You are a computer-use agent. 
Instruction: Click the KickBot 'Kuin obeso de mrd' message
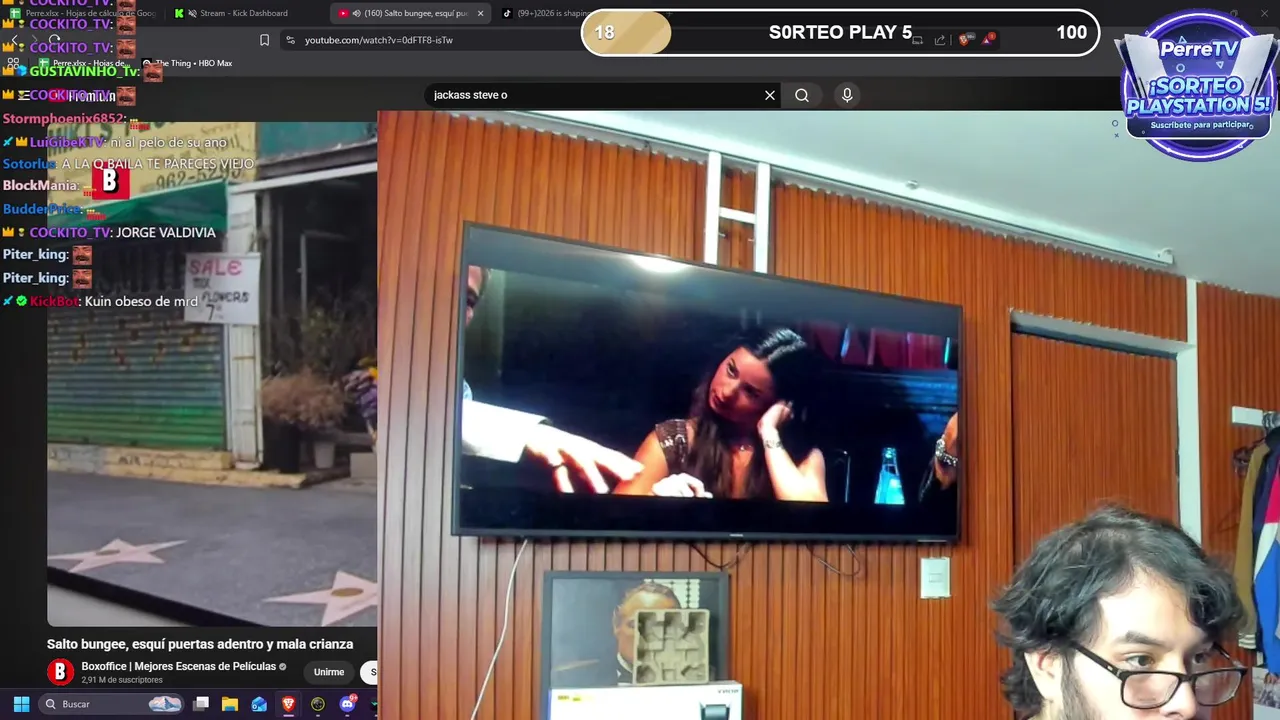[100, 301]
